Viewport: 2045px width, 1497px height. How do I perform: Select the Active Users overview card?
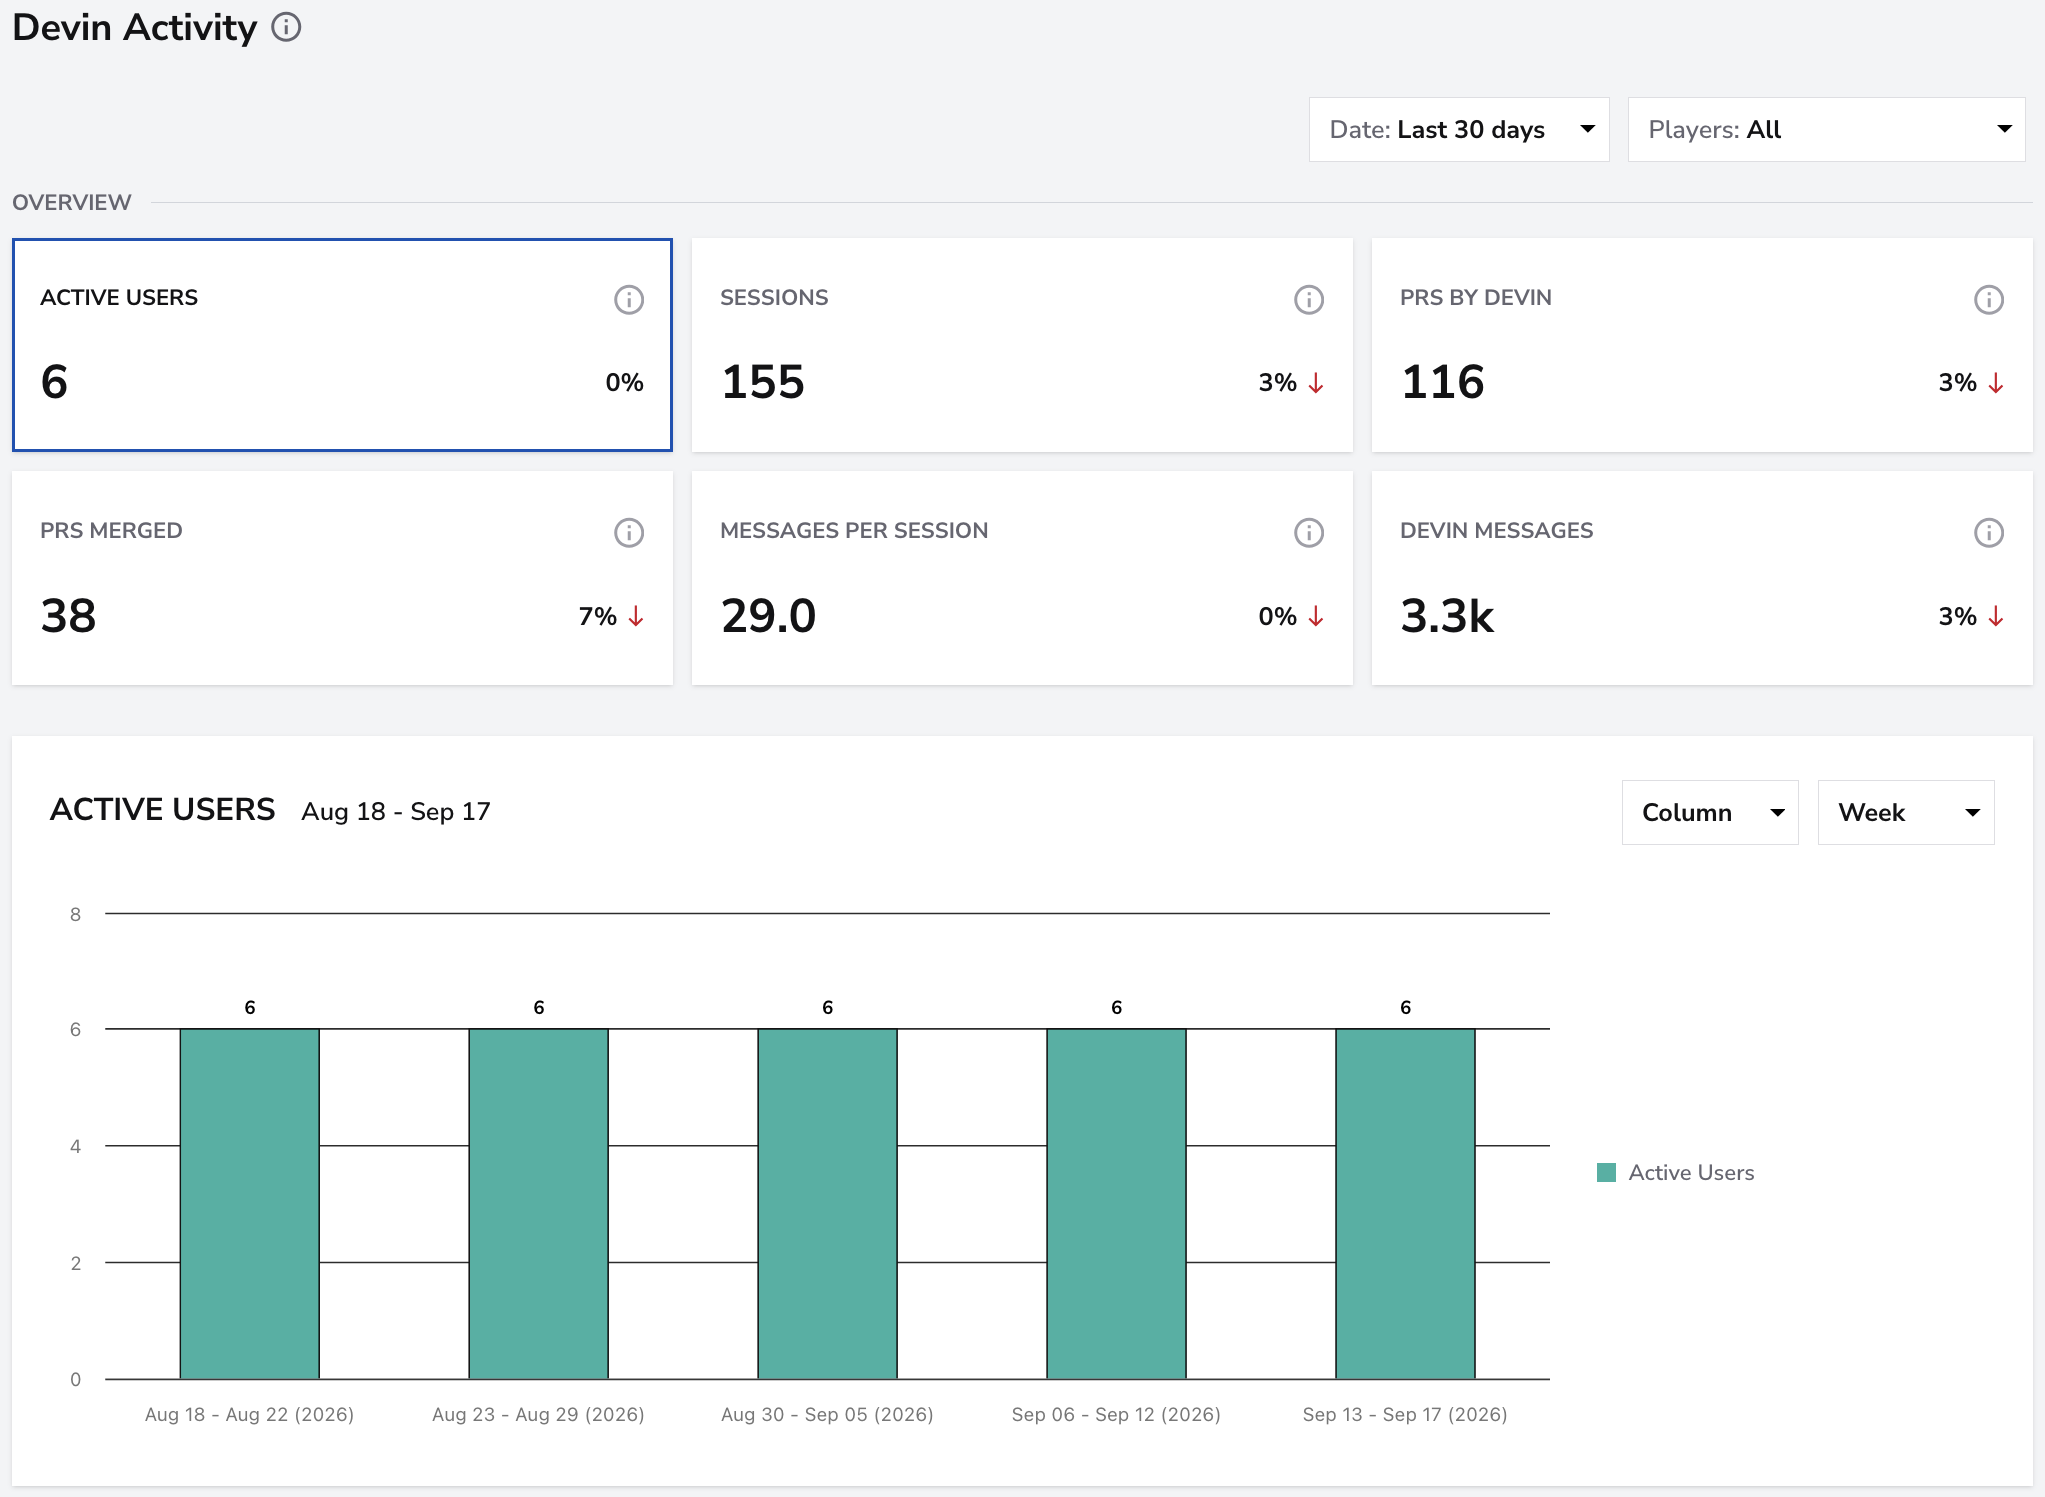(x=342, y=345)
